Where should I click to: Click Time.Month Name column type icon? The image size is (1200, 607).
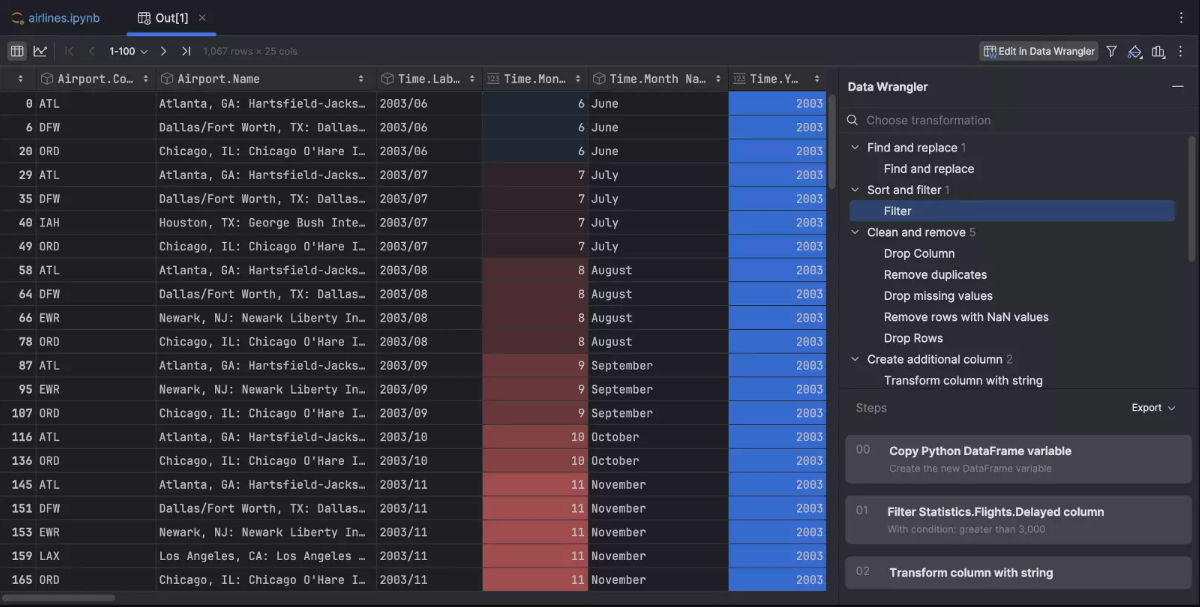point(599,79)
